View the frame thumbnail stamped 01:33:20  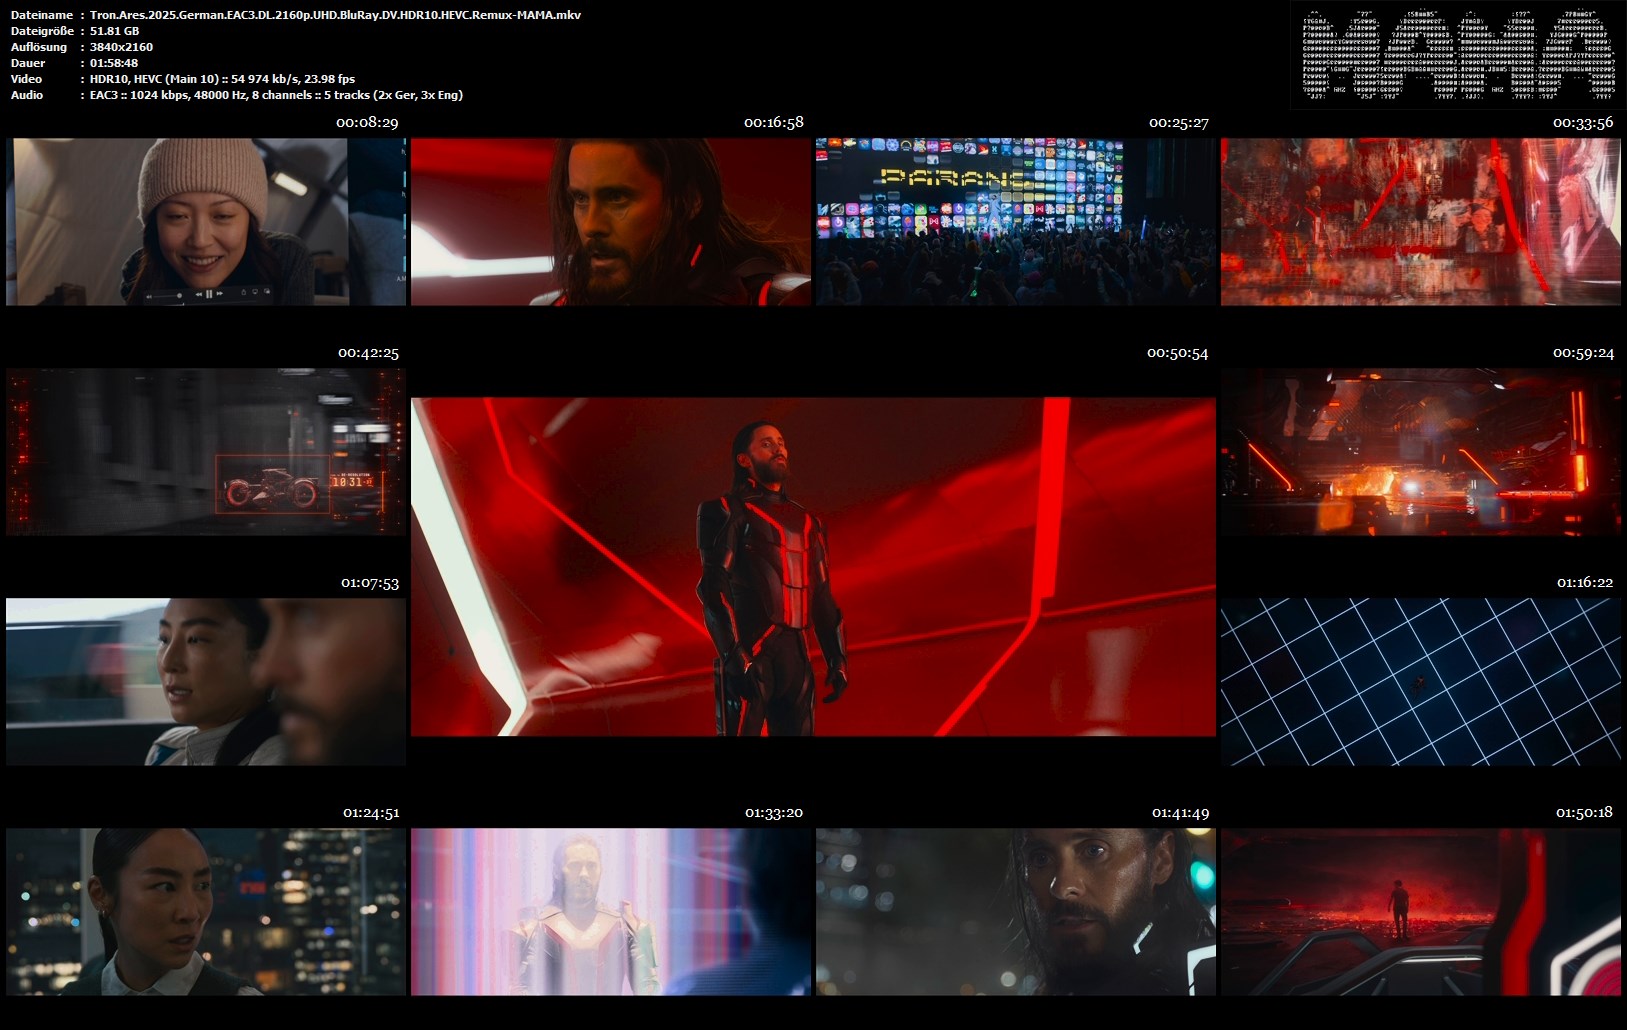click(611, 912)
